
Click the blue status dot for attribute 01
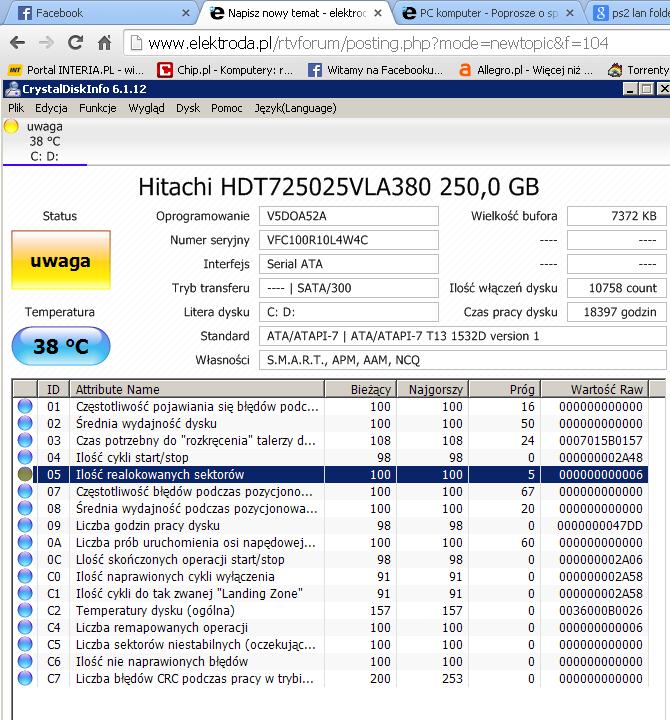tap(25, 406)
